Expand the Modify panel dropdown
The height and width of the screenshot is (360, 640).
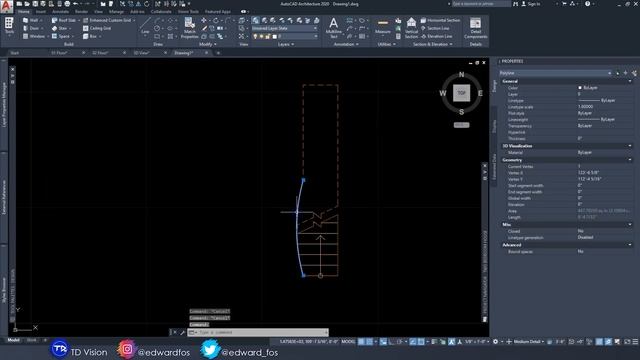point(208,44)
